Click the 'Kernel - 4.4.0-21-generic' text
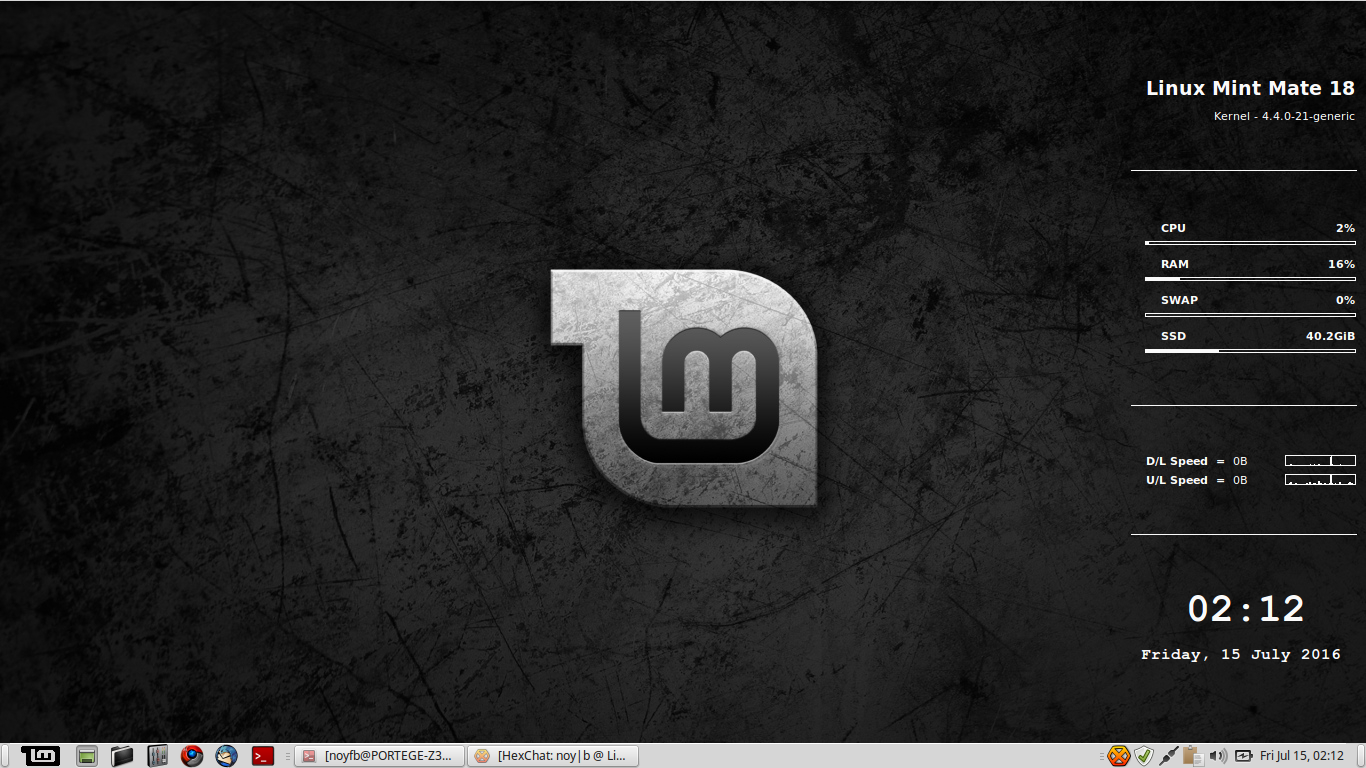 pyautogui.click(x=1284, y=116)
